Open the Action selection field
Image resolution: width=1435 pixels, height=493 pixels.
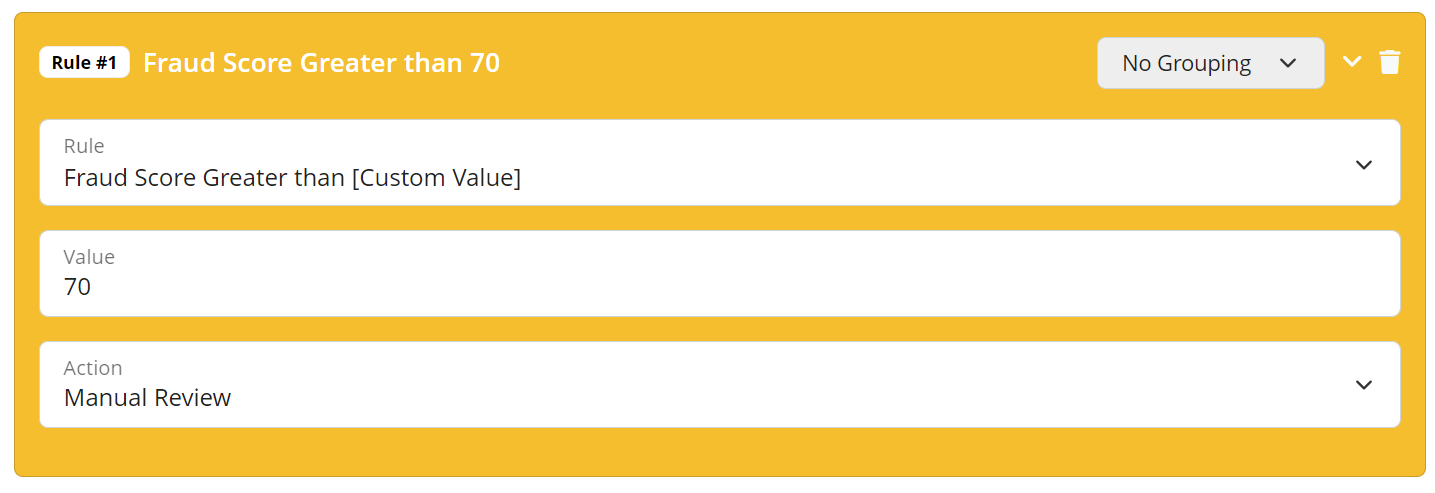(719, 385)
